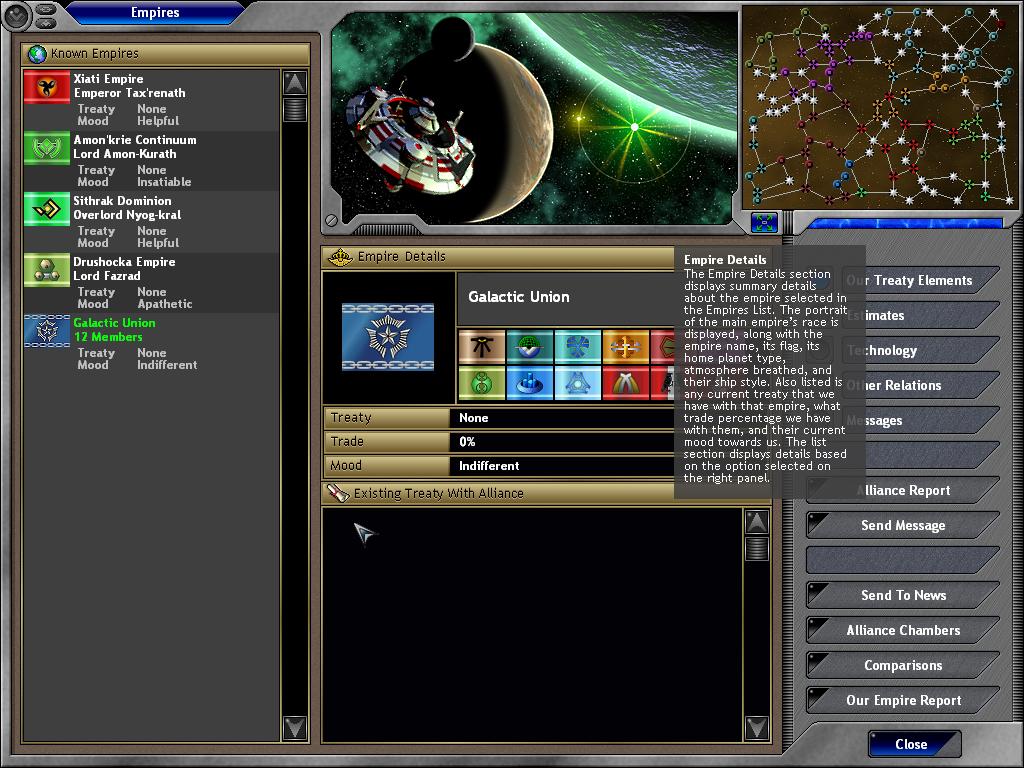Viewport: 1024px width, 768px height.
Task: Open the Comparisons view
Action: coord(903,666)
